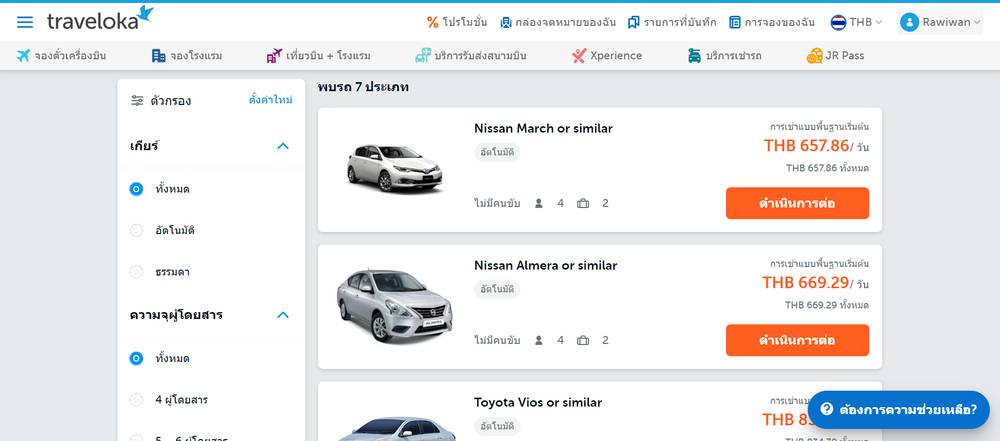
Task: Go to Xperience tab
Action: (607, 56)
